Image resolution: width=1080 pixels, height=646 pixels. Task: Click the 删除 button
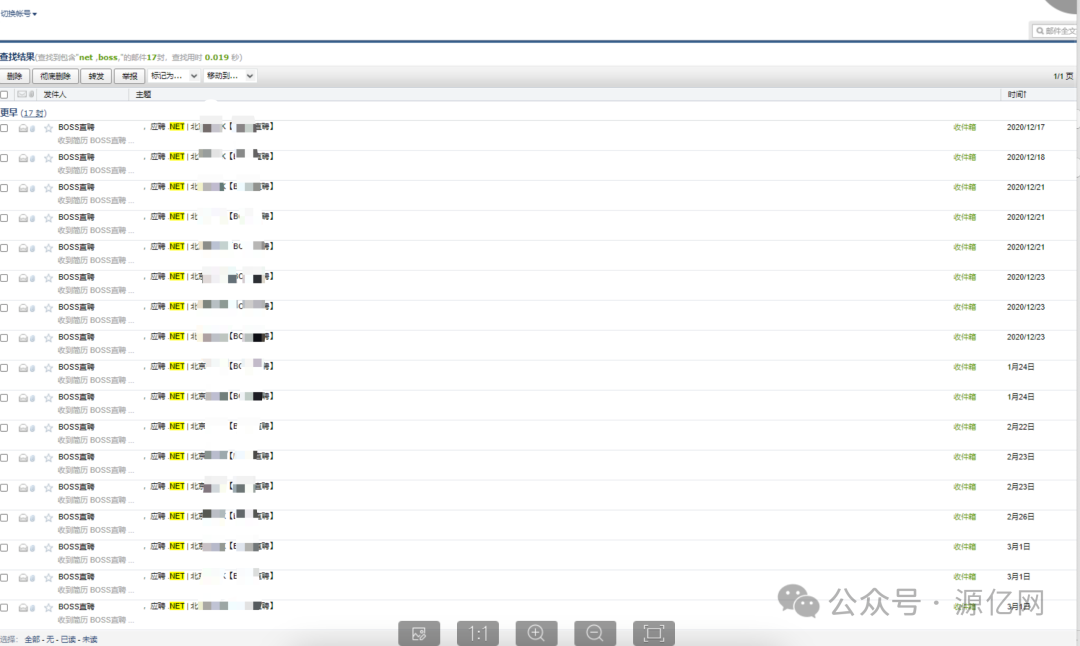coord(14,76)
